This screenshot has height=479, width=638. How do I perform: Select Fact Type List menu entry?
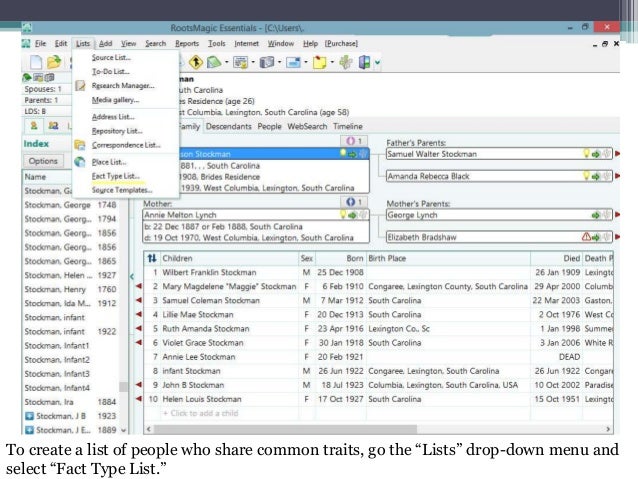point(115,176)
